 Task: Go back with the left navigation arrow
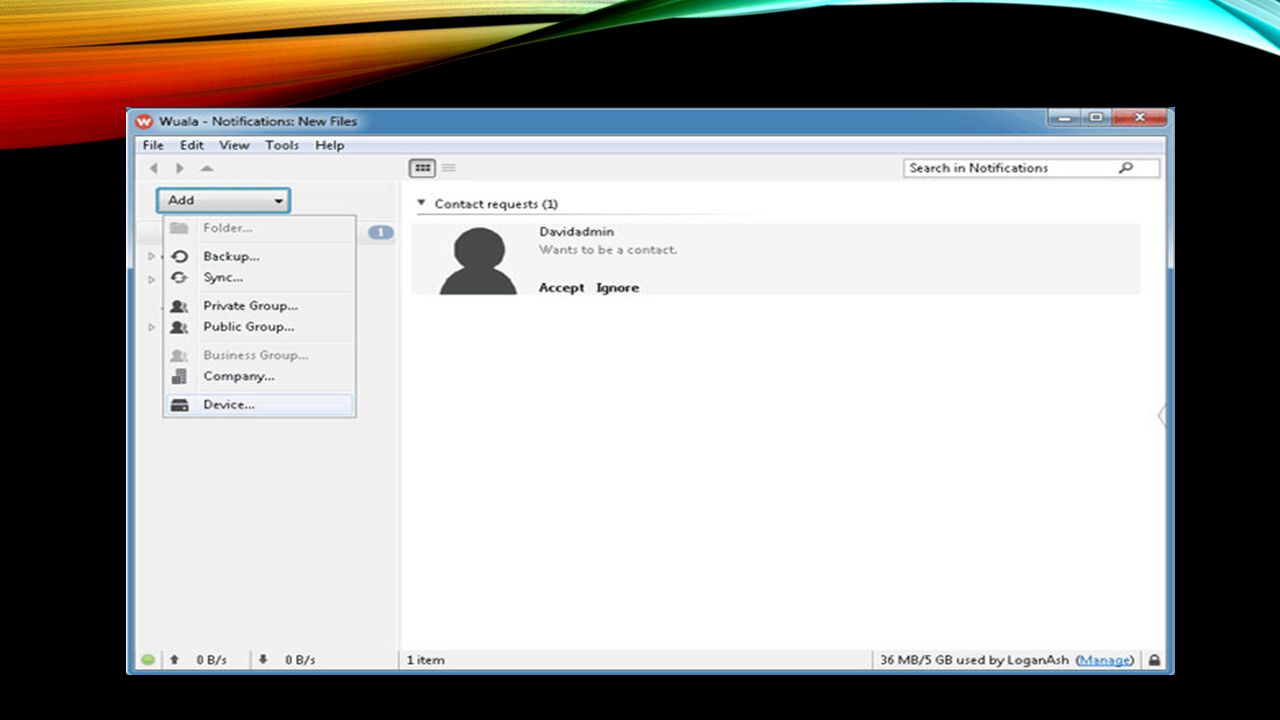(x=154, y=168)
